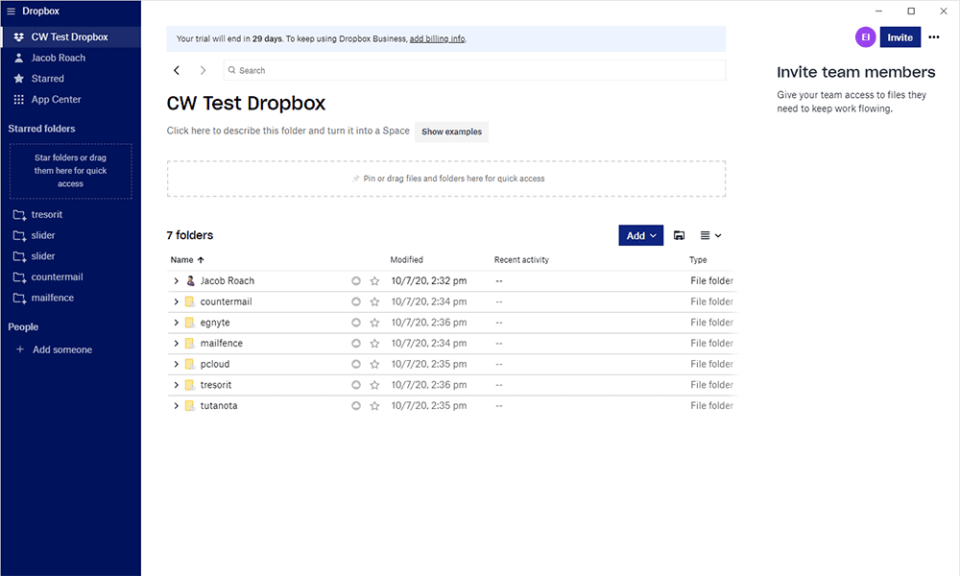
Task: Open the Add dropdown button
Action: coord(640,236)
